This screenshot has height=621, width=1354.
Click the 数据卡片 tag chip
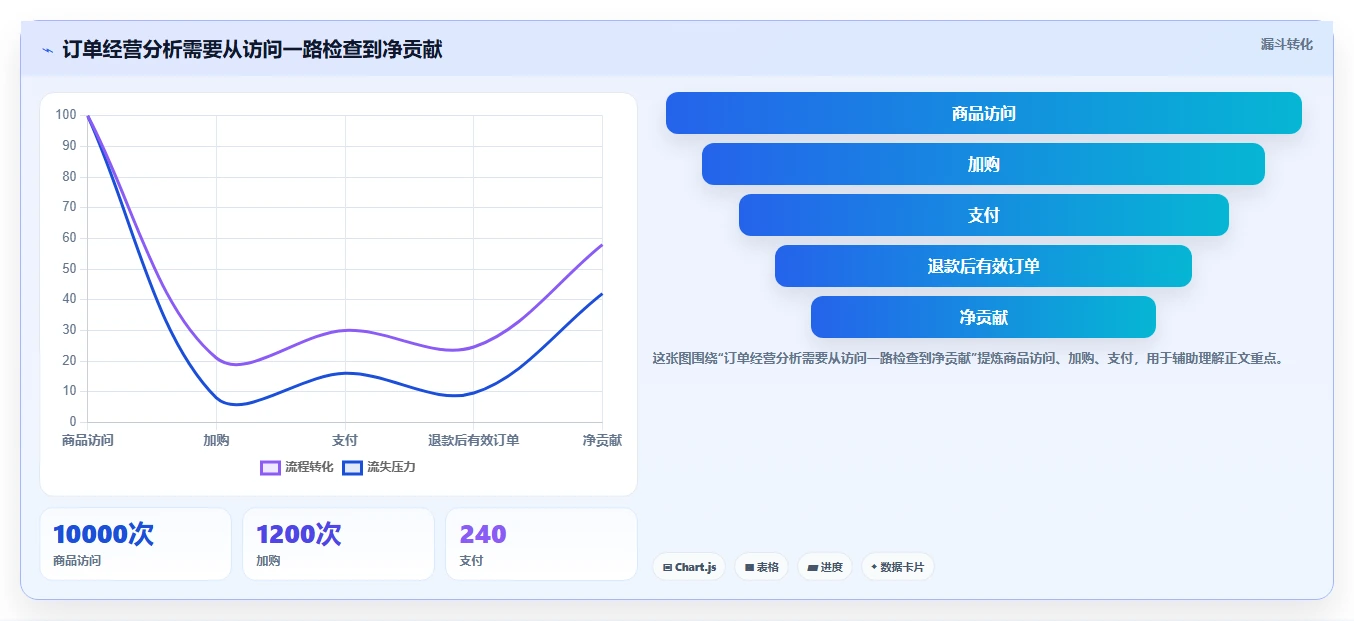pyautogui.click(x=898, y=567)
